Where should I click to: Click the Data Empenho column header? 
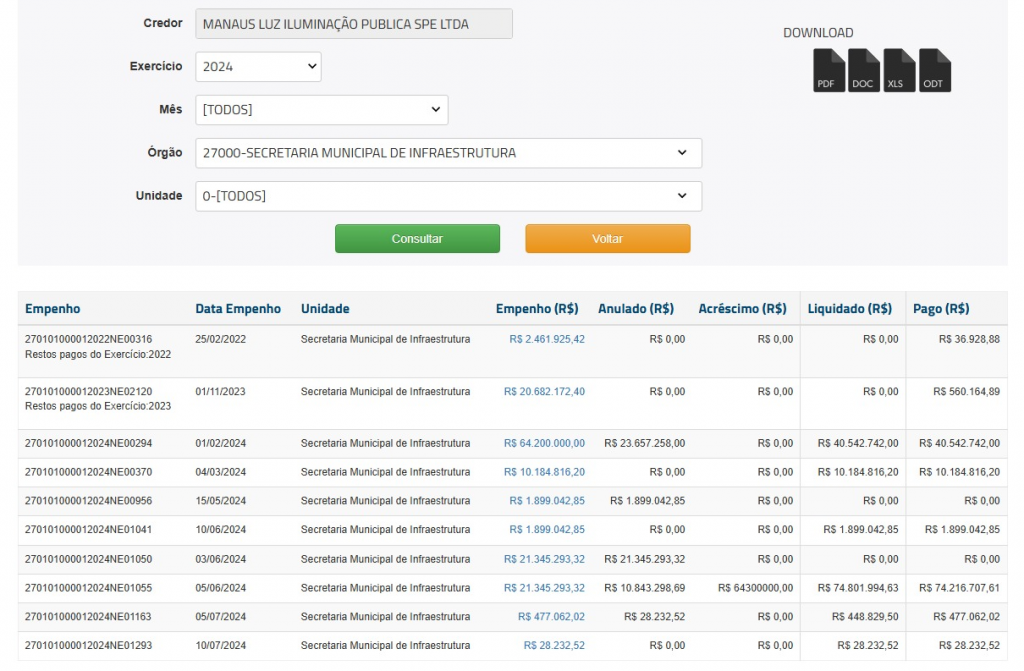[x=238, y=309]
